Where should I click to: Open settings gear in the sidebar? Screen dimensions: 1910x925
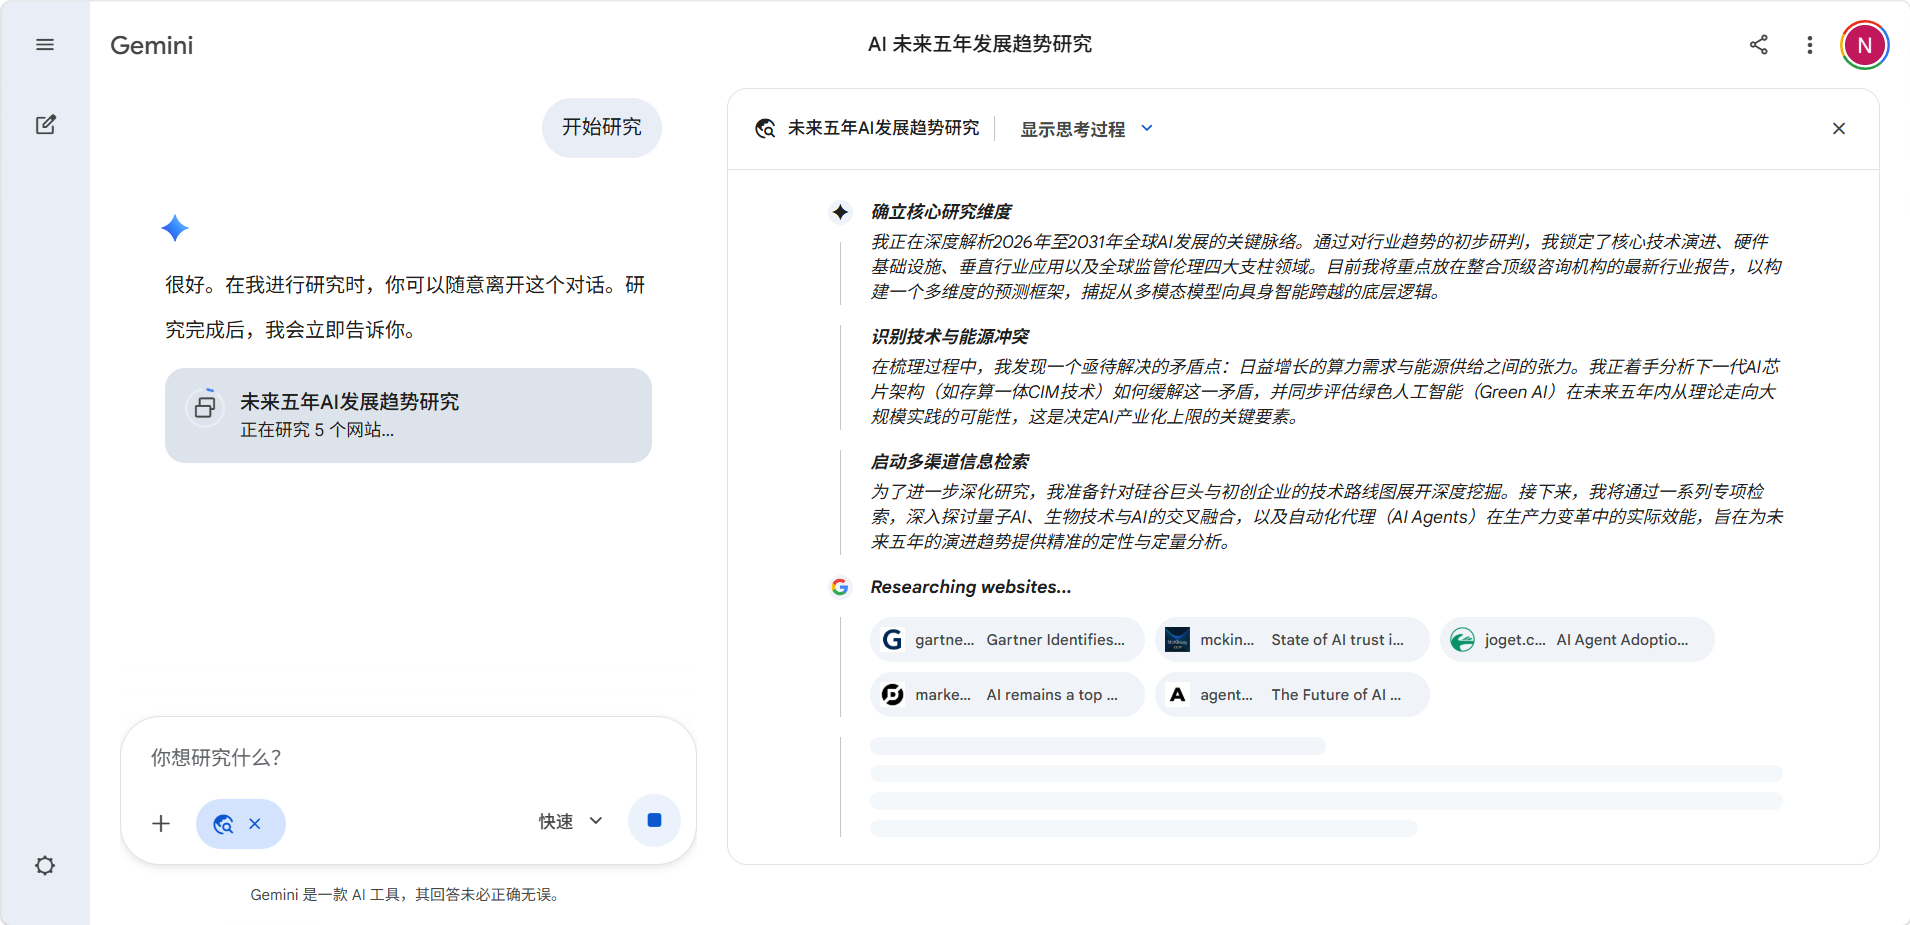pos(45,865)
